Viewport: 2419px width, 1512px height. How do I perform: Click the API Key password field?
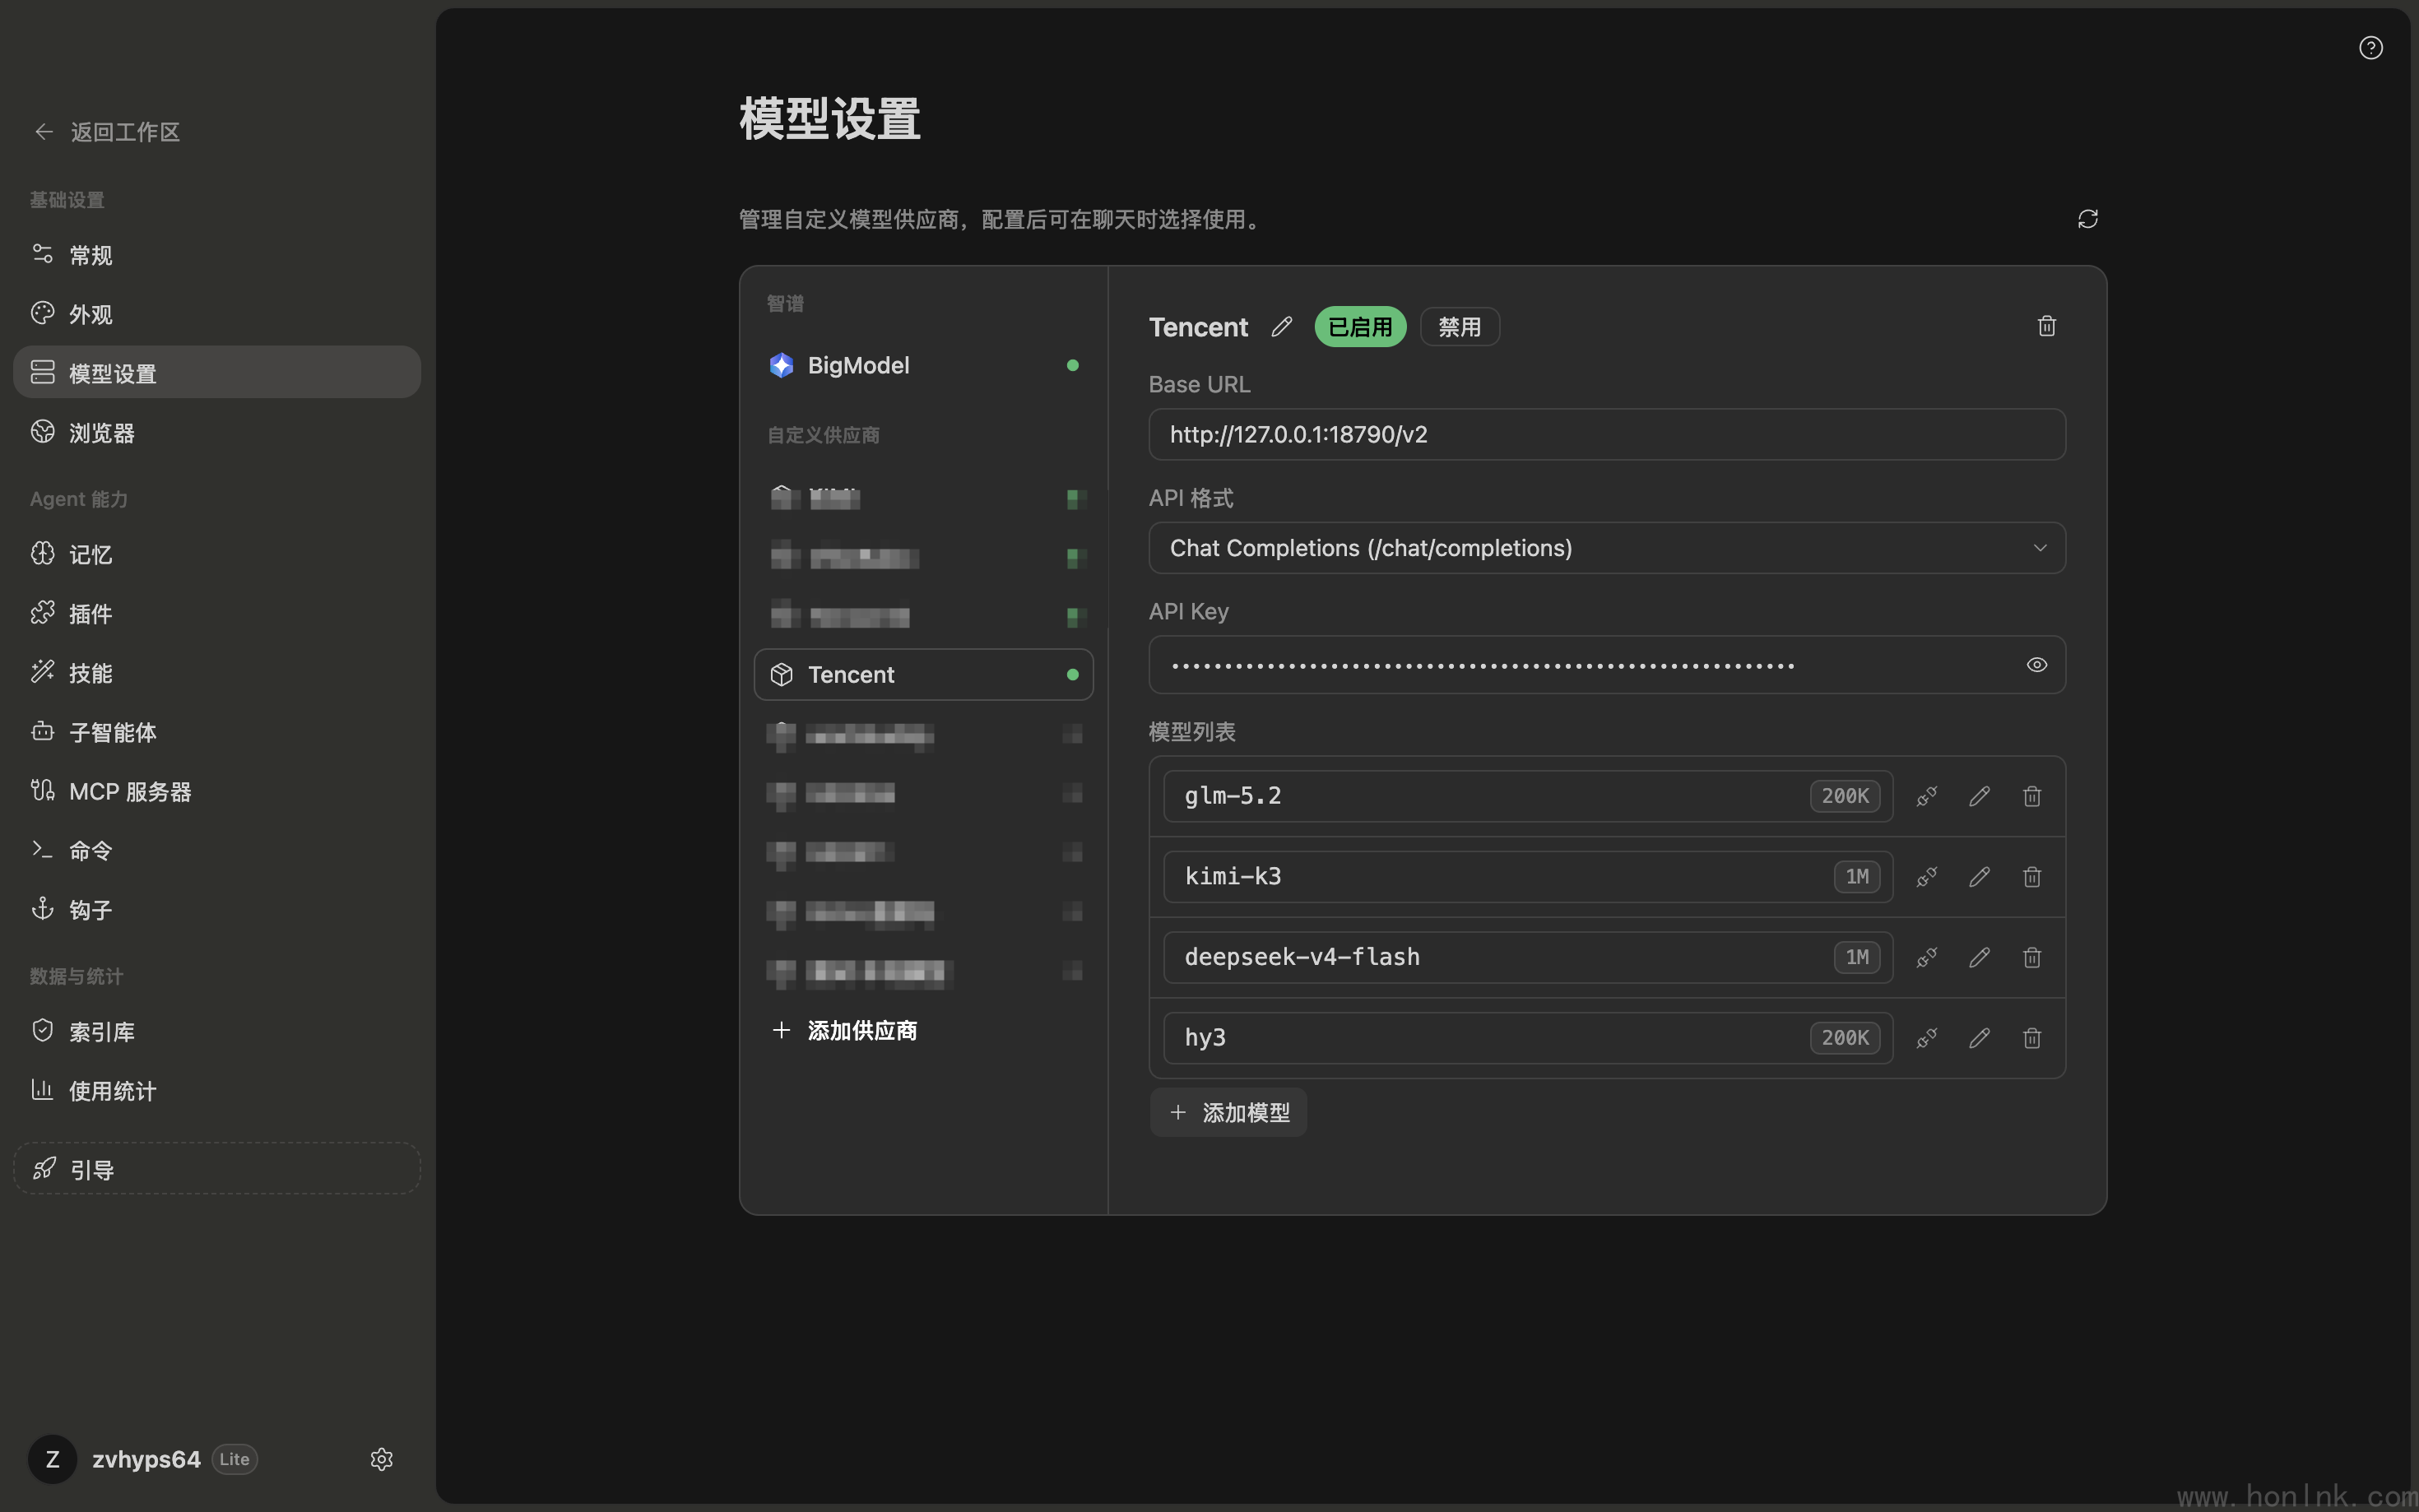coord(1606,665)
